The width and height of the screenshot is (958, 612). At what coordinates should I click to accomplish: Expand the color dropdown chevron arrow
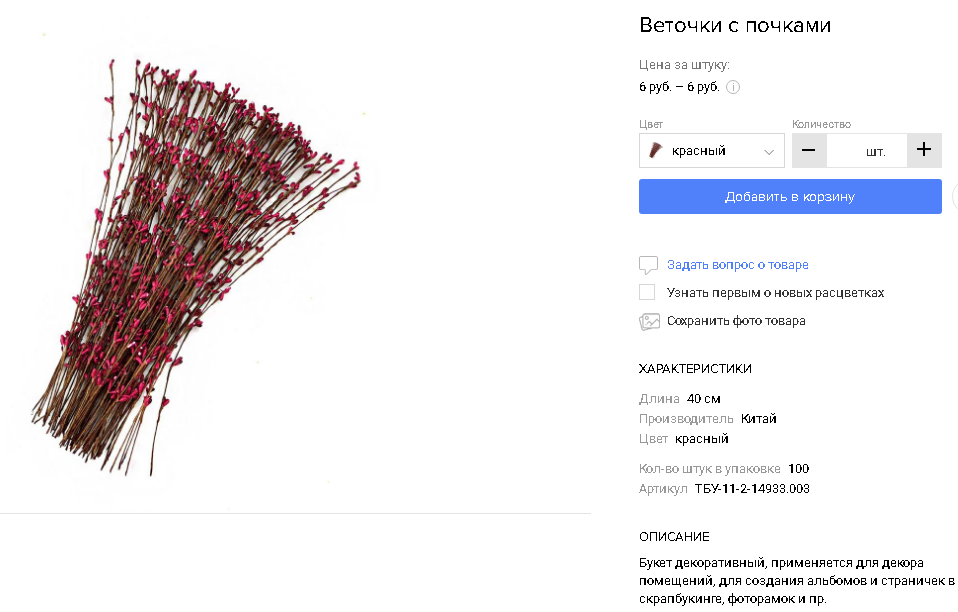(768, 152)
